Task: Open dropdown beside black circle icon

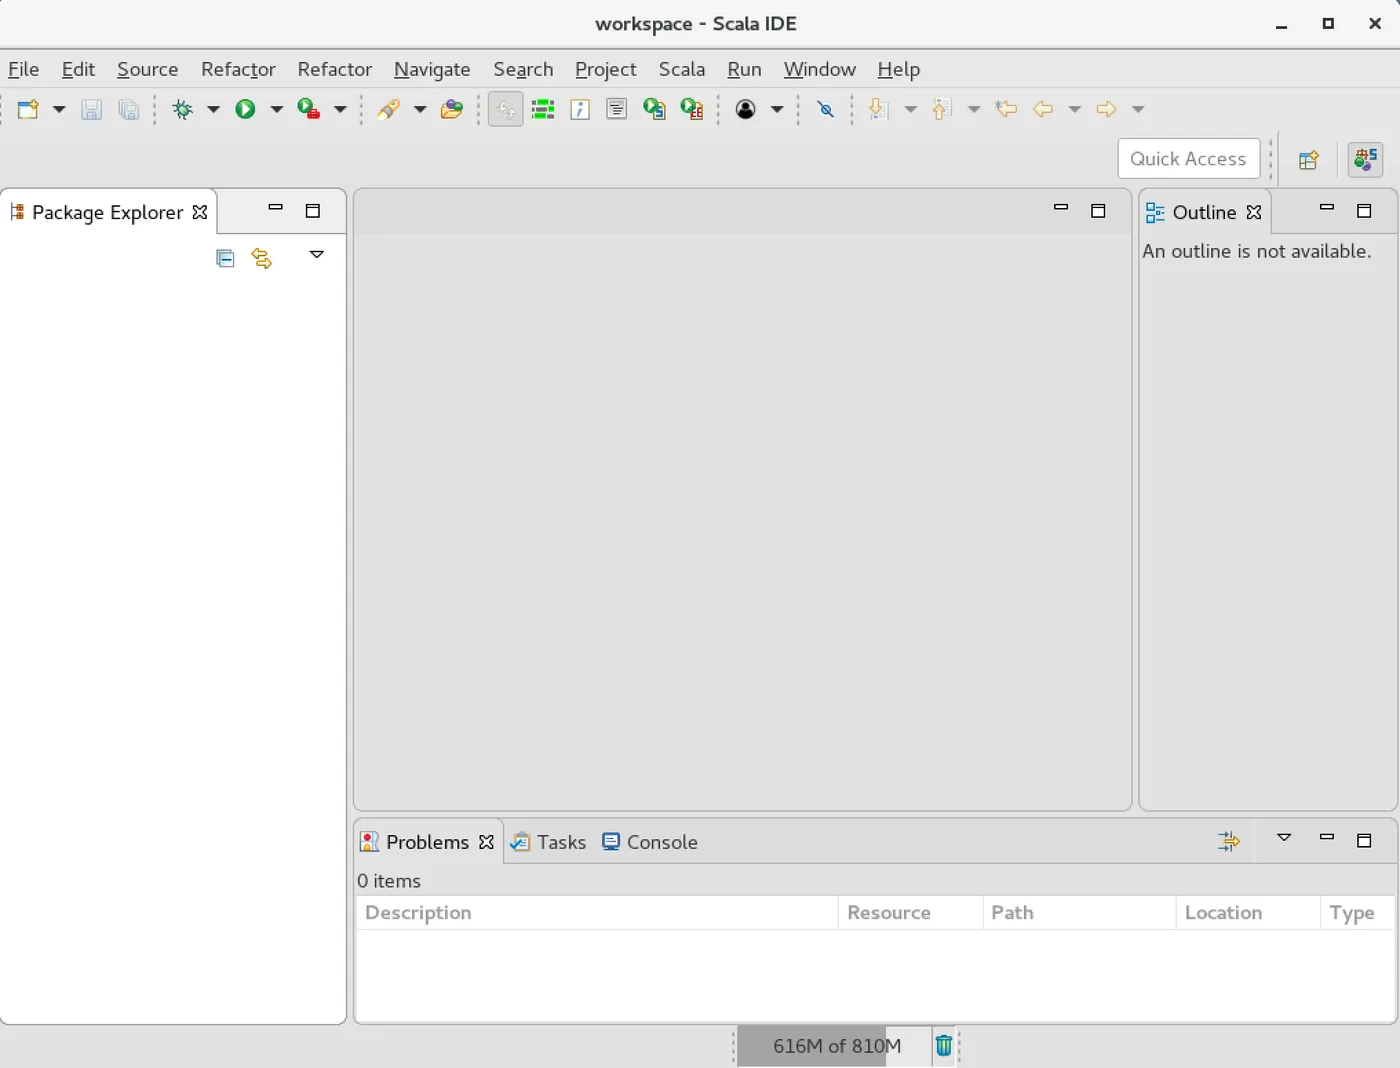Action: pos(777,109)
